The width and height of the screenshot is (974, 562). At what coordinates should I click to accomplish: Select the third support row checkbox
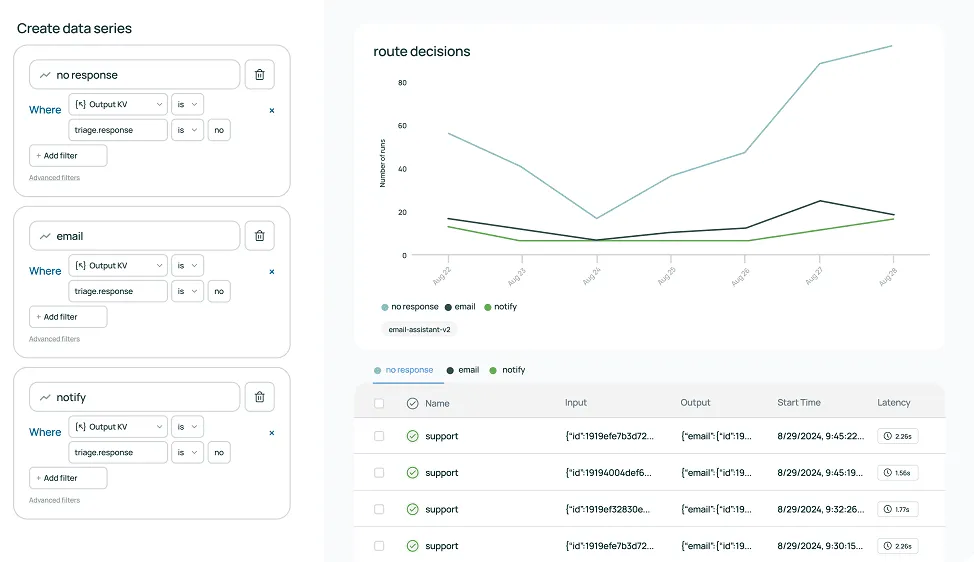[x=378, y=509]
